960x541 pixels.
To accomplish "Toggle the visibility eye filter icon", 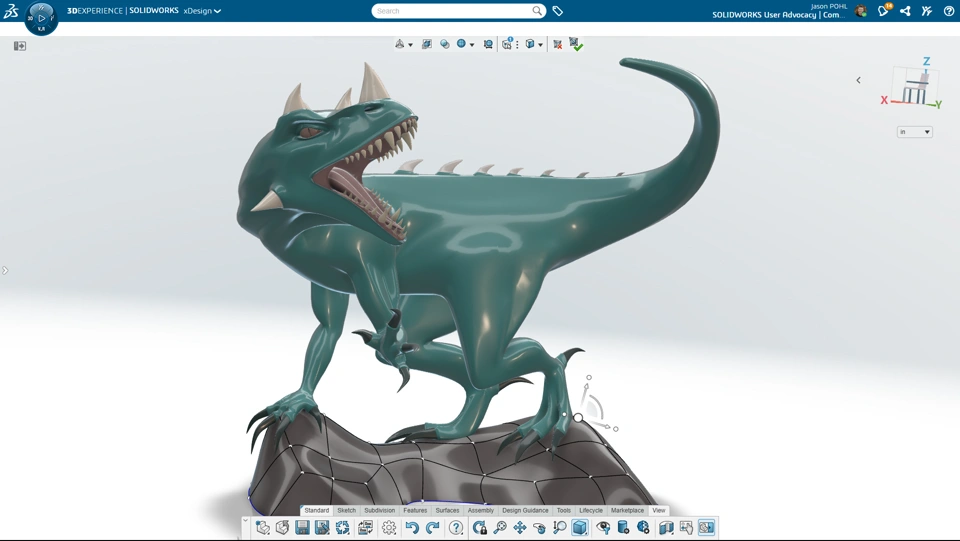I will click(603, 528).
